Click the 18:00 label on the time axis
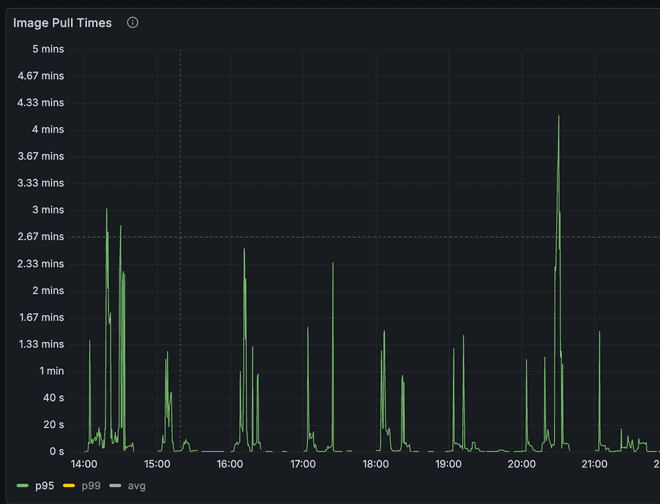Image resolution: width=660 pixels, height=504 pixels. [x=375, y=464]
